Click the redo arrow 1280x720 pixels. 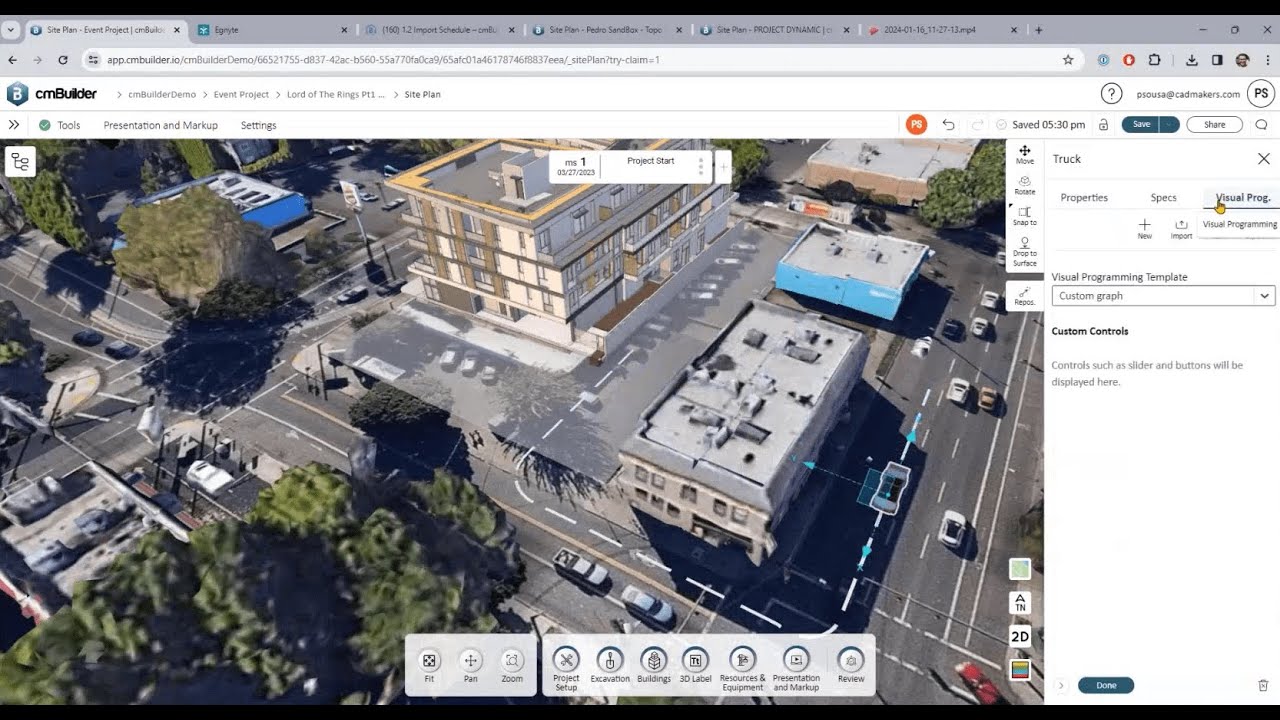click(x=977, y=125)
